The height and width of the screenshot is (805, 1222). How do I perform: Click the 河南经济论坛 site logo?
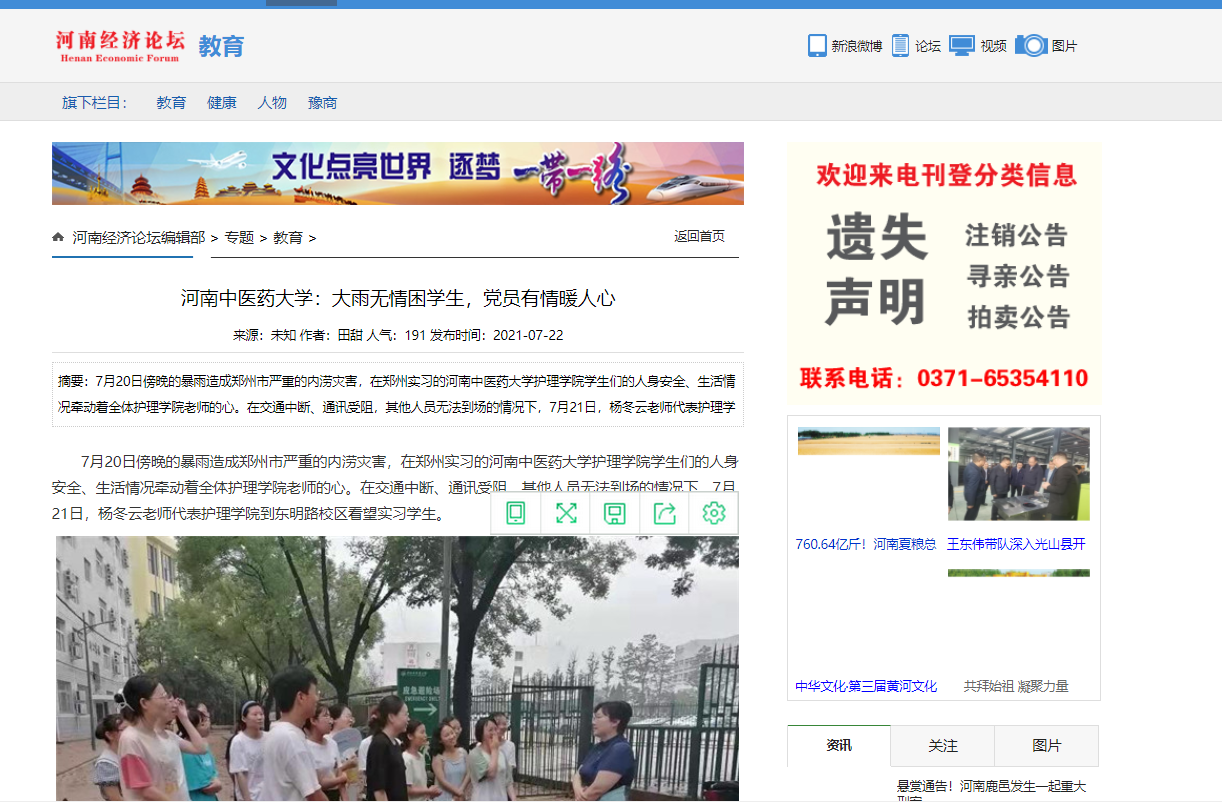click(x=120, y=45)
